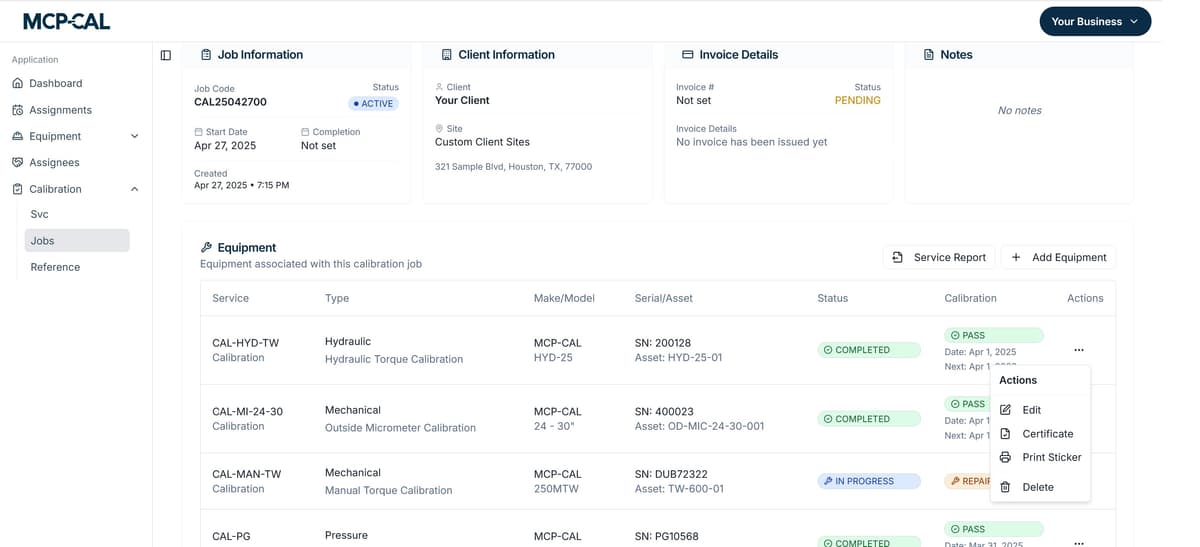Viewport: 1200px width, 547px height.
Task: Click the Service Report button
Action: [x=938, y=257]
